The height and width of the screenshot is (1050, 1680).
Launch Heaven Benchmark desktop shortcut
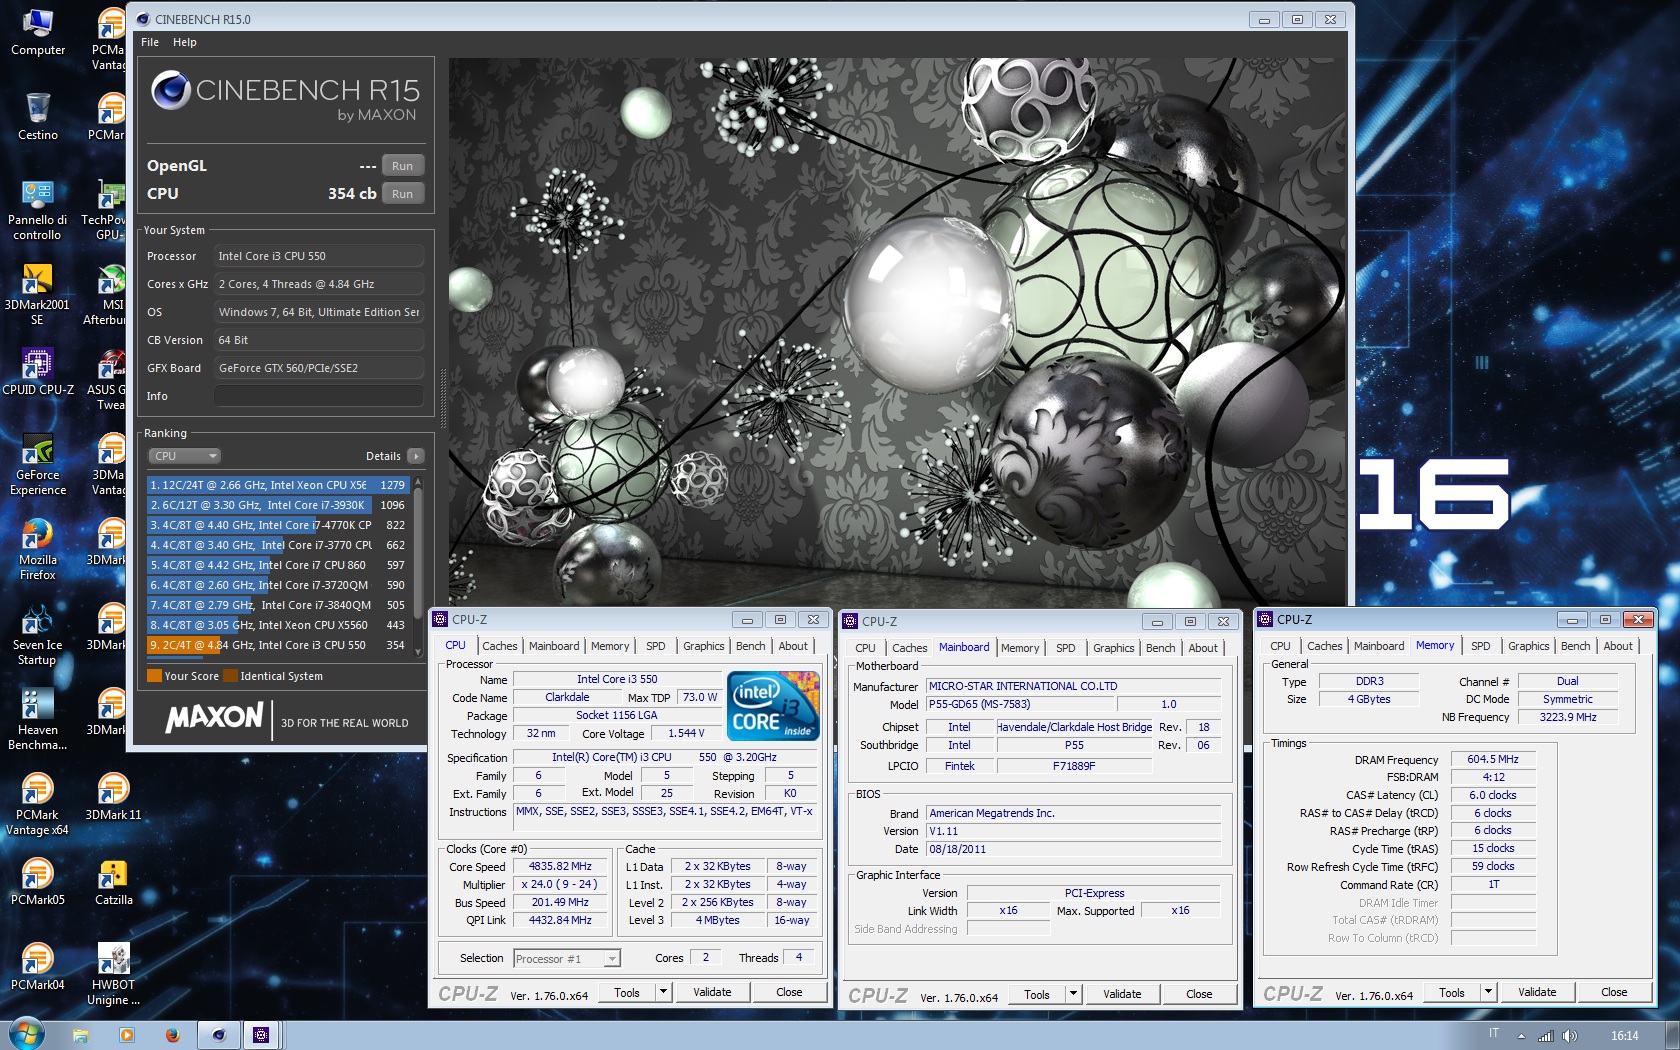click(37, 720)
